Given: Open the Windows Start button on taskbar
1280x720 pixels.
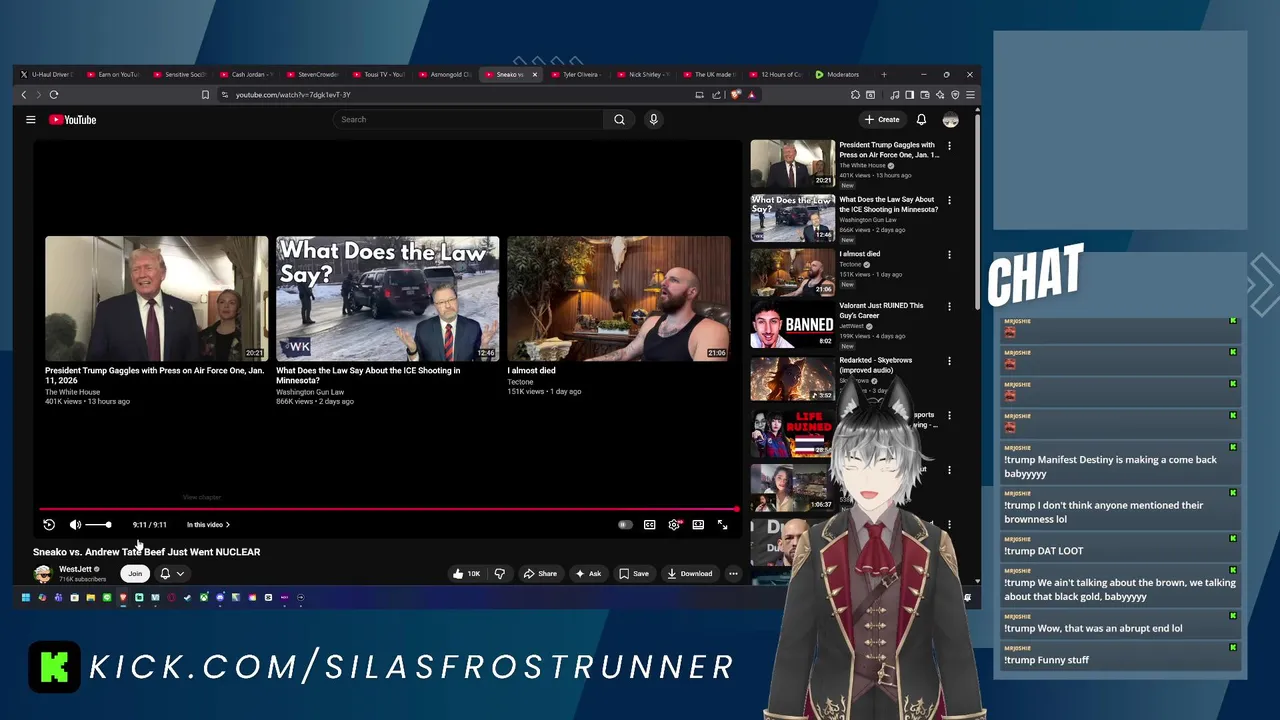Looking at the screenshot, I should (x=25, y=598).
